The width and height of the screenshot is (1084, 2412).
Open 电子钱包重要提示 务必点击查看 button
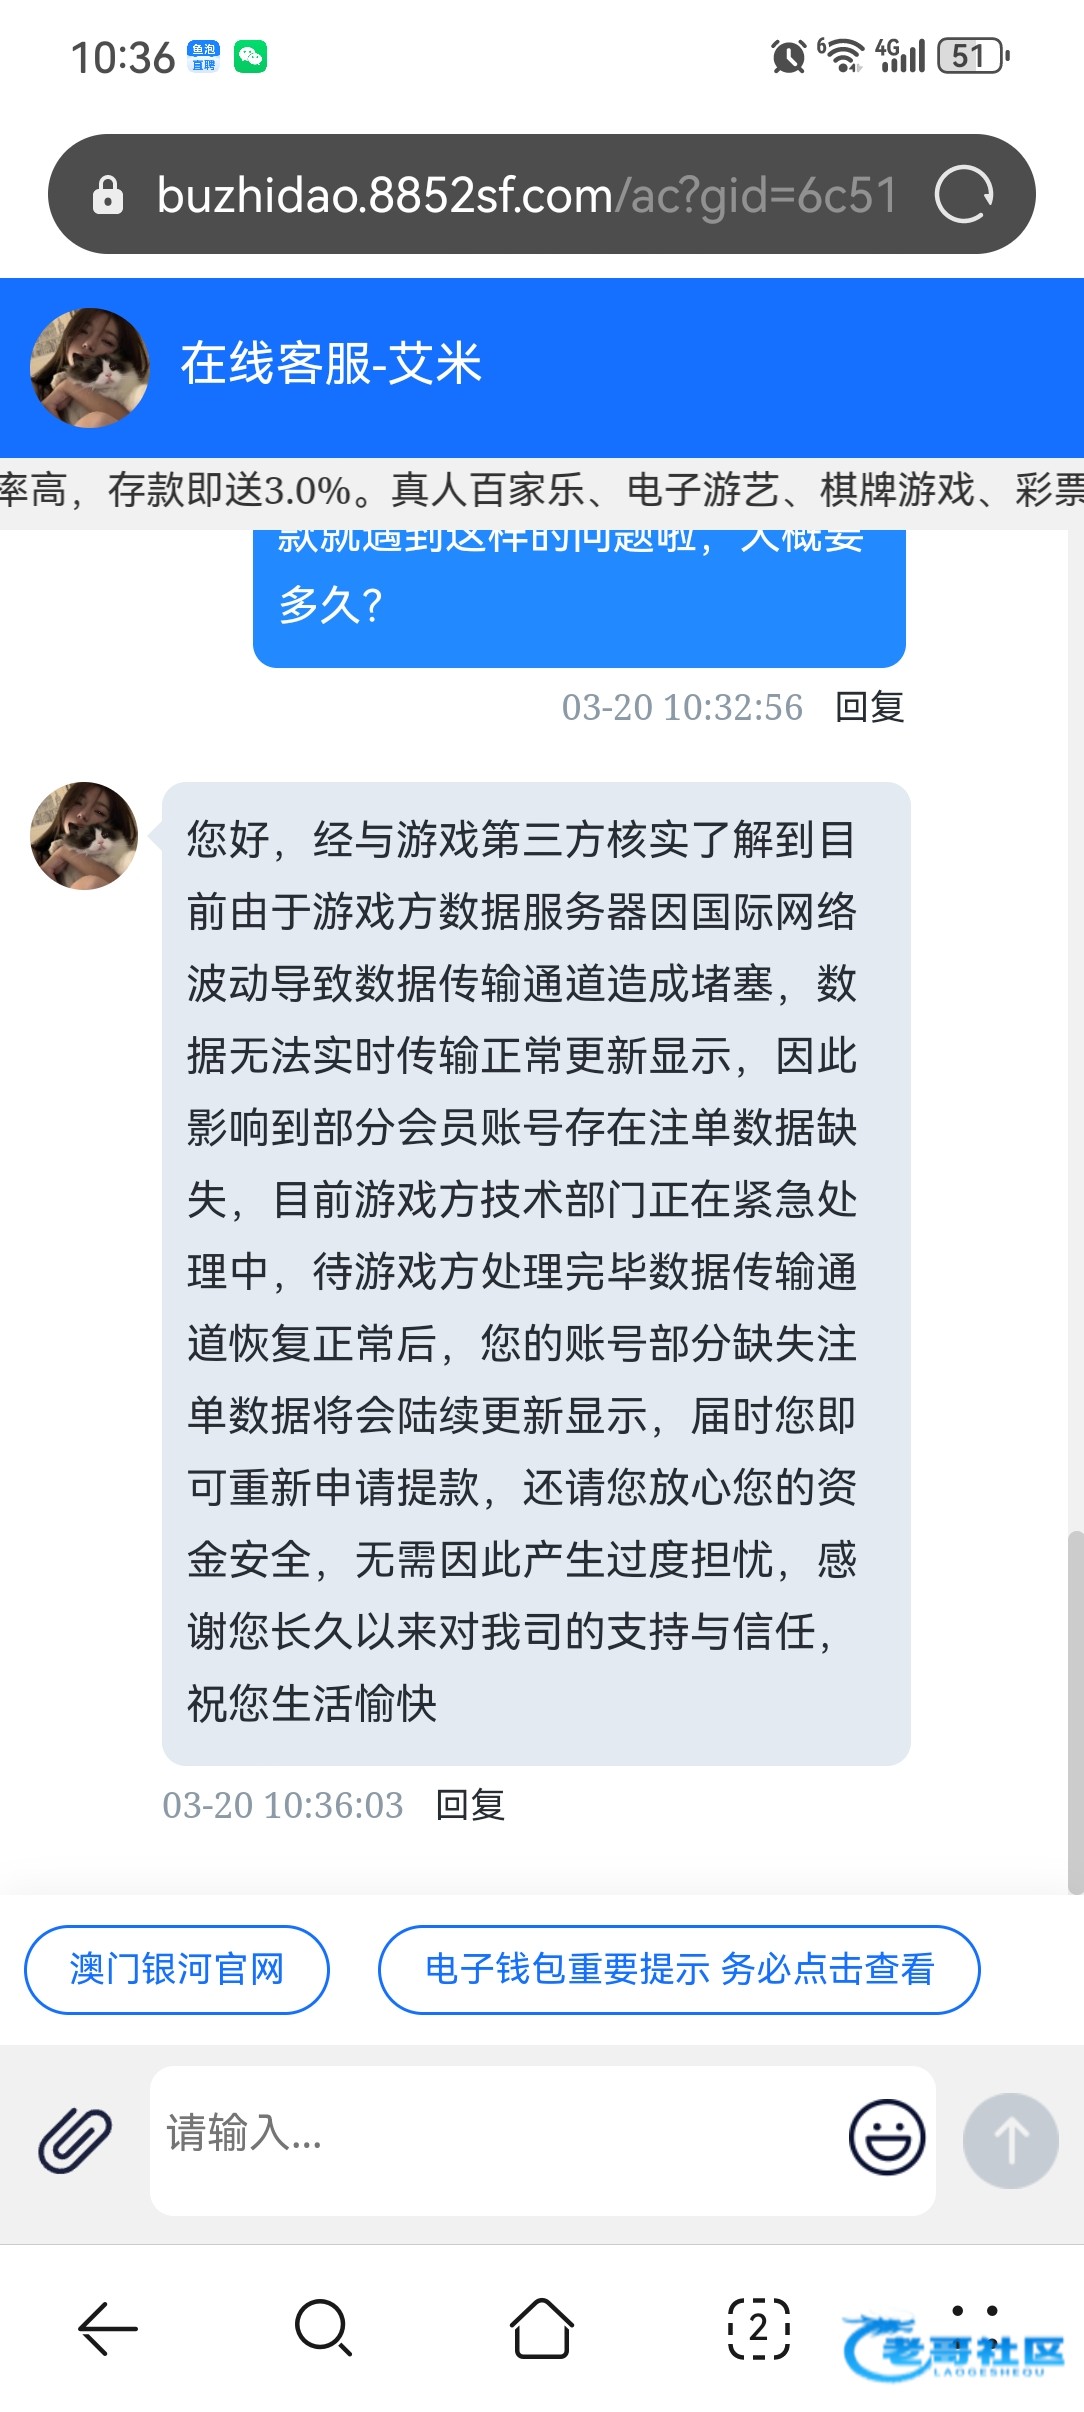[x=679, y=1969]
